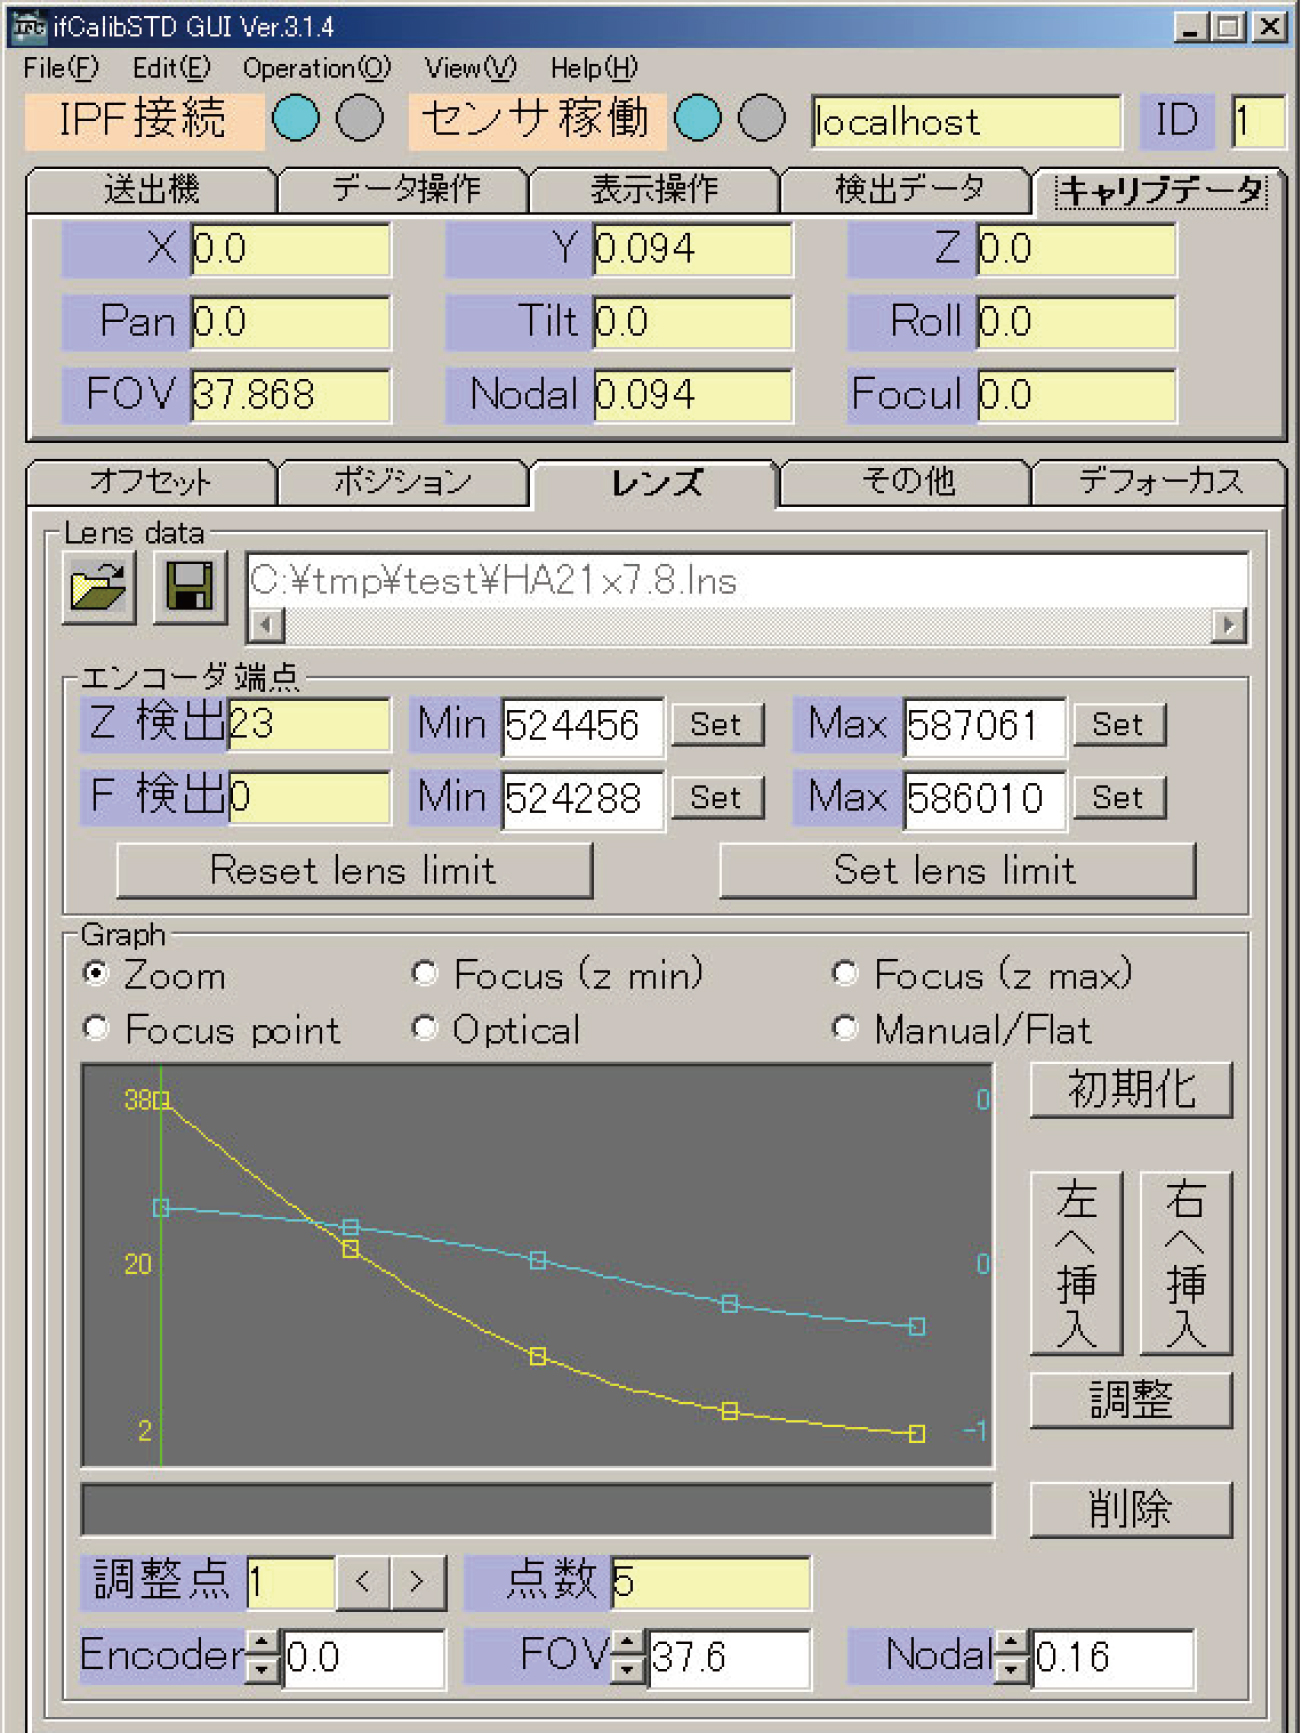
Task: Click the blue IPF接続 status indicator
Action: [x=296, y=118]
